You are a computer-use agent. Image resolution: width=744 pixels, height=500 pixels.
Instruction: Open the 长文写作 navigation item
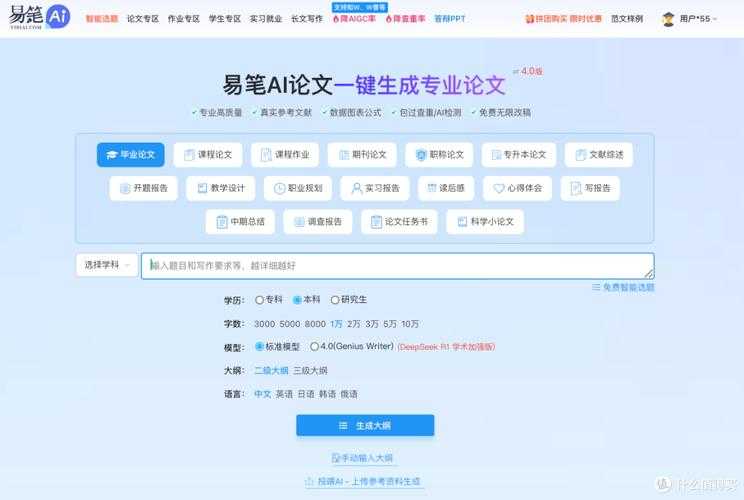[307, 19]
